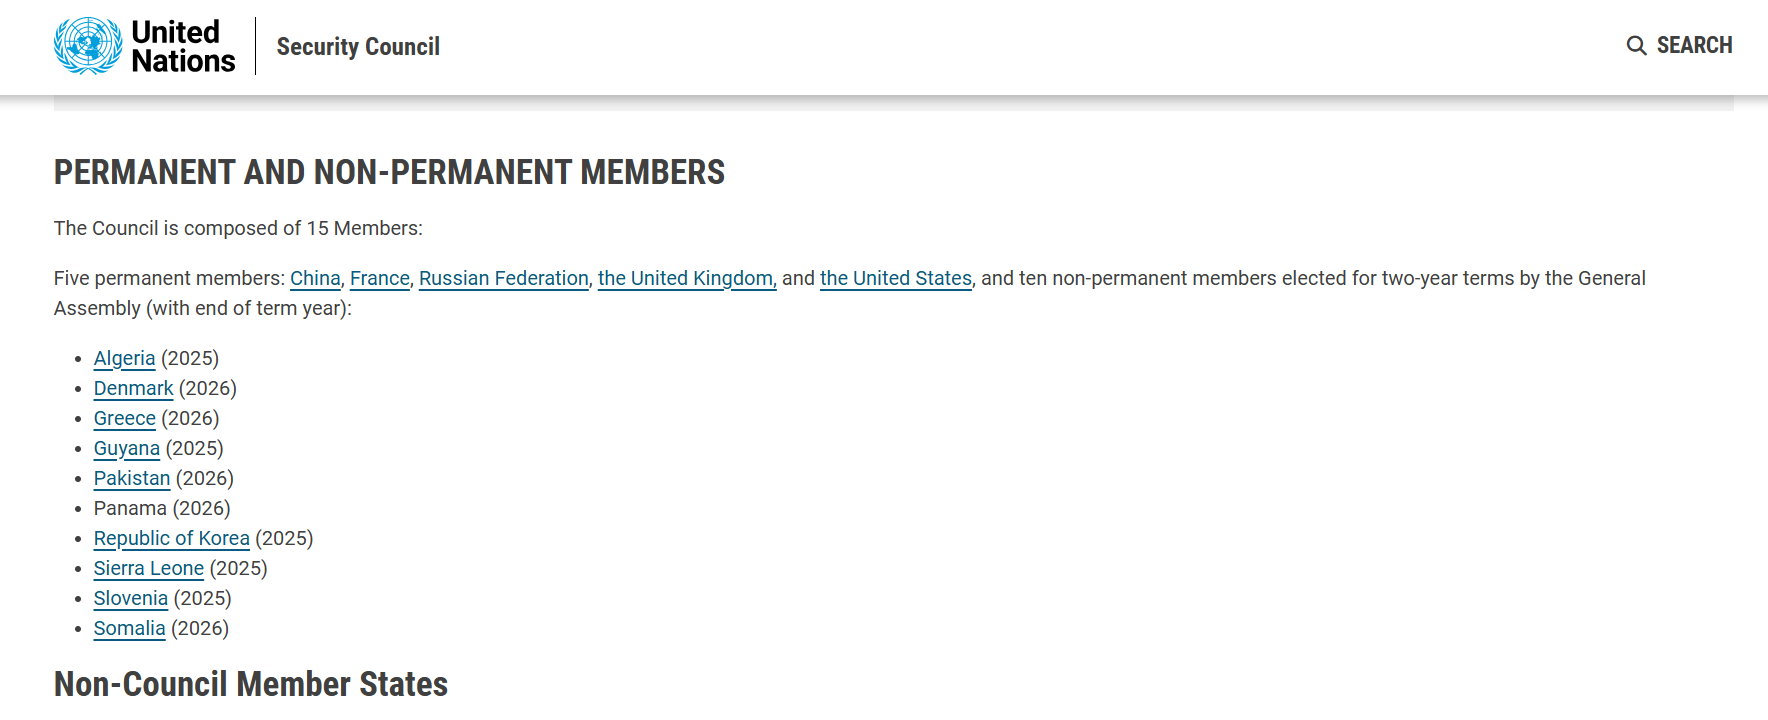Viewport: 1768px width, 720px height.
Task: Visit the United Kingdom link
Action: tap(686, 278)
